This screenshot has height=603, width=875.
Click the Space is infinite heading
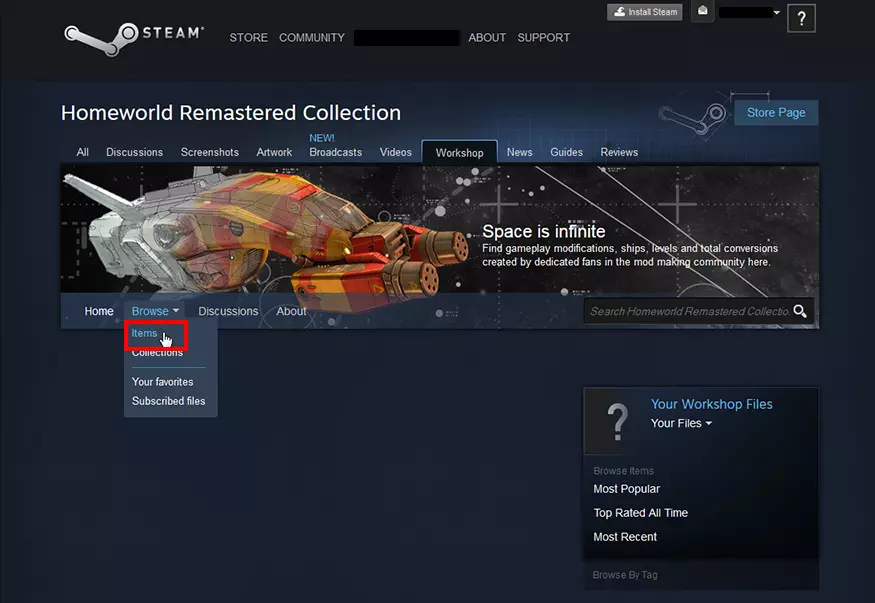tap(544, 231)
